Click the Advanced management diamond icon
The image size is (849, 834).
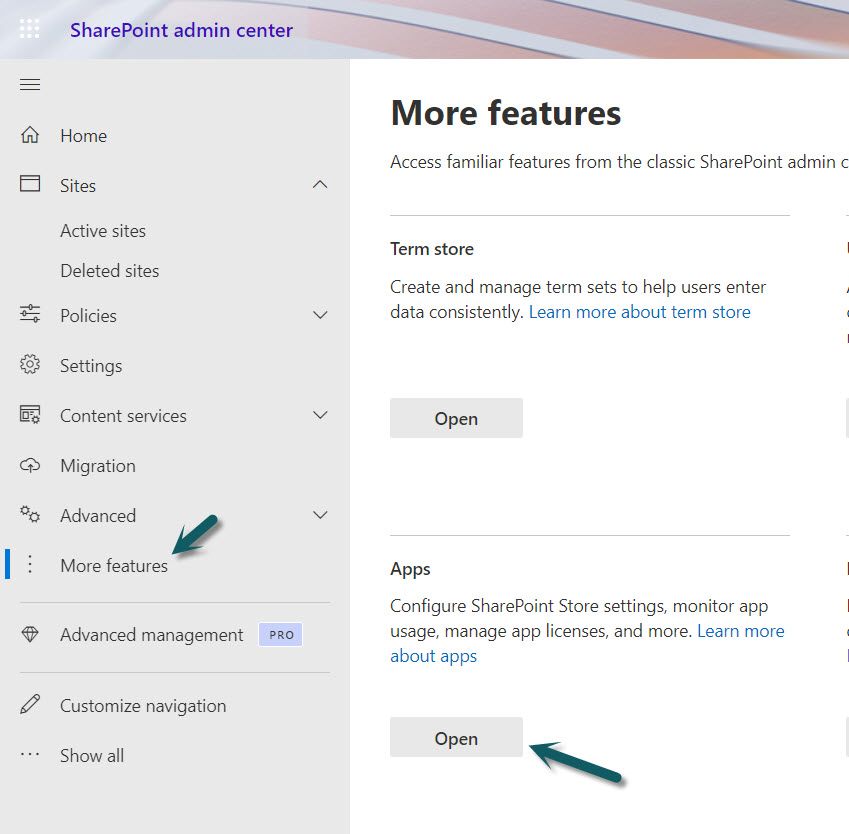click(30, 635)
